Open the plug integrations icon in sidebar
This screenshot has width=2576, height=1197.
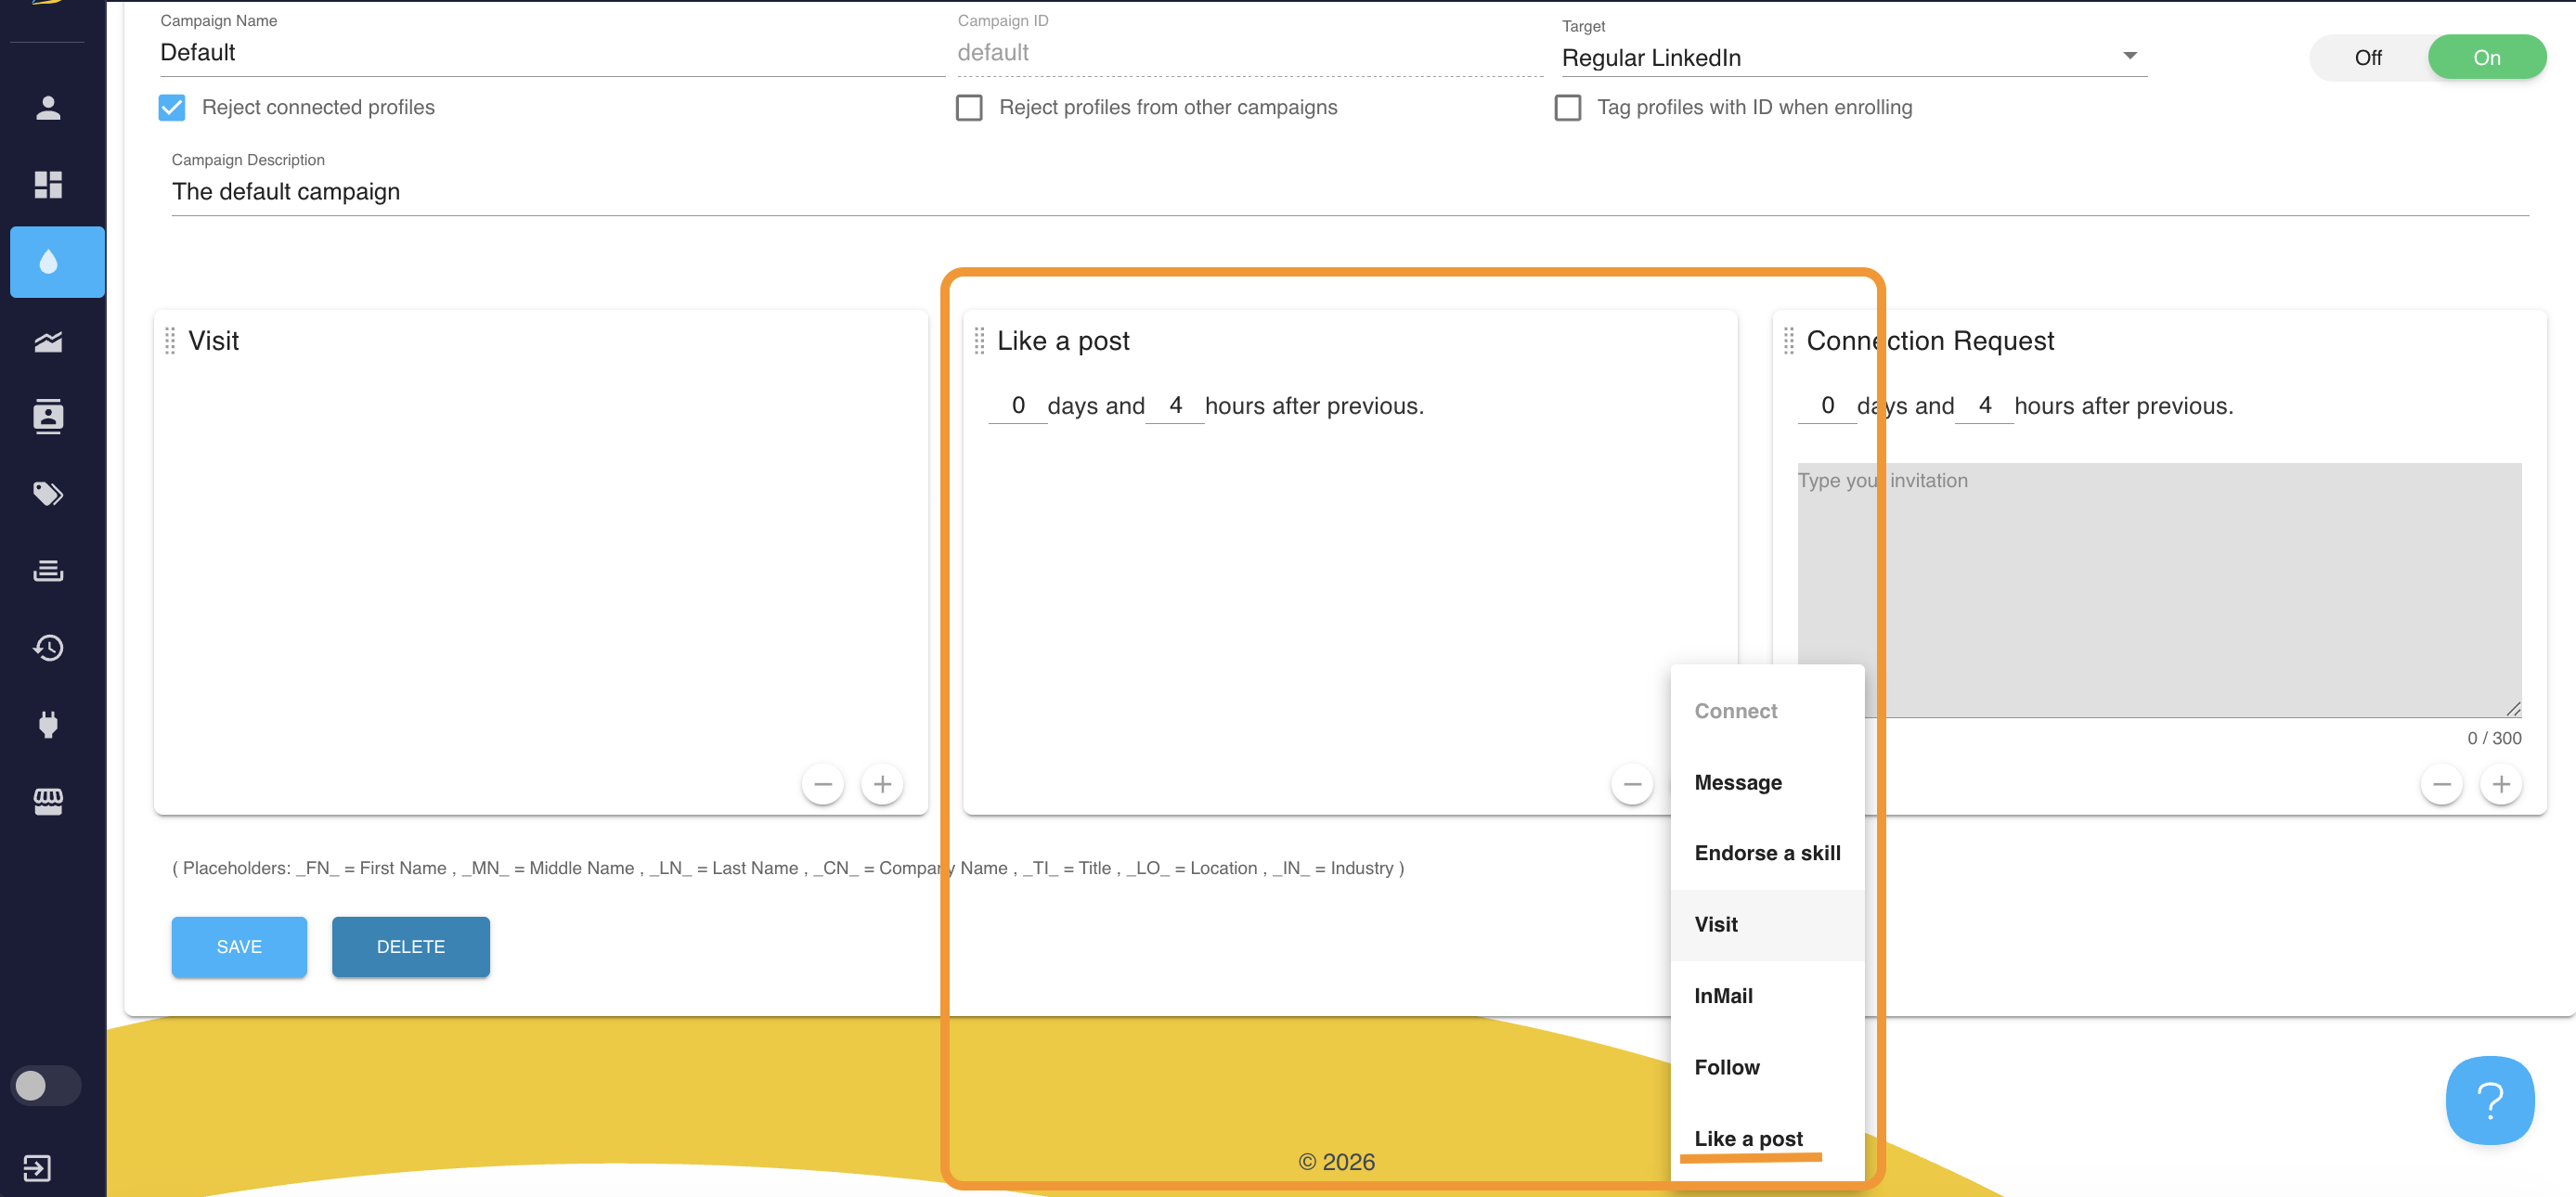(x=48, y=724)
